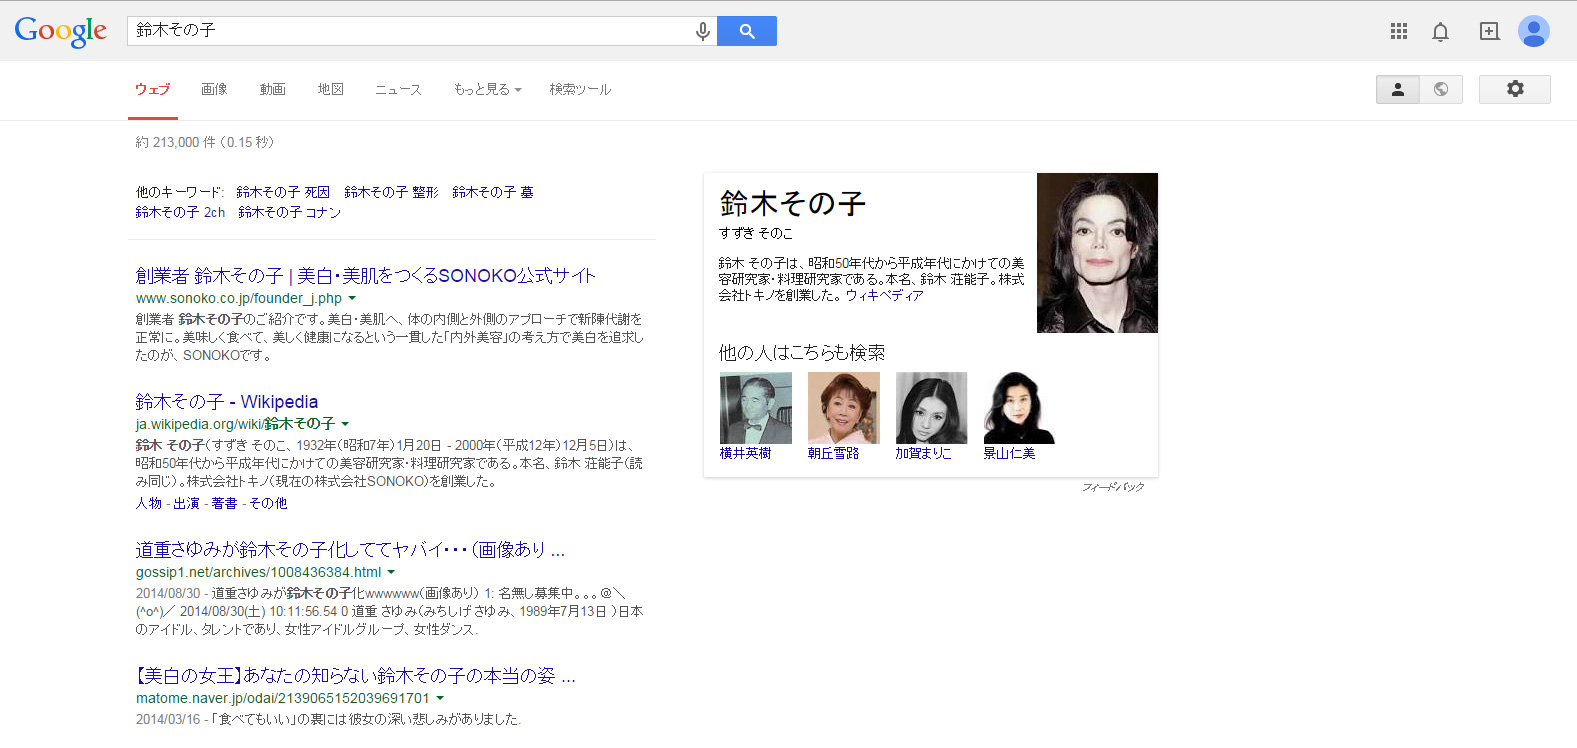Open the ウィキペディア link in knowledge panel
Image resolution: width=1577 pixels, height=748 pixels.
(x=884, y=296)
